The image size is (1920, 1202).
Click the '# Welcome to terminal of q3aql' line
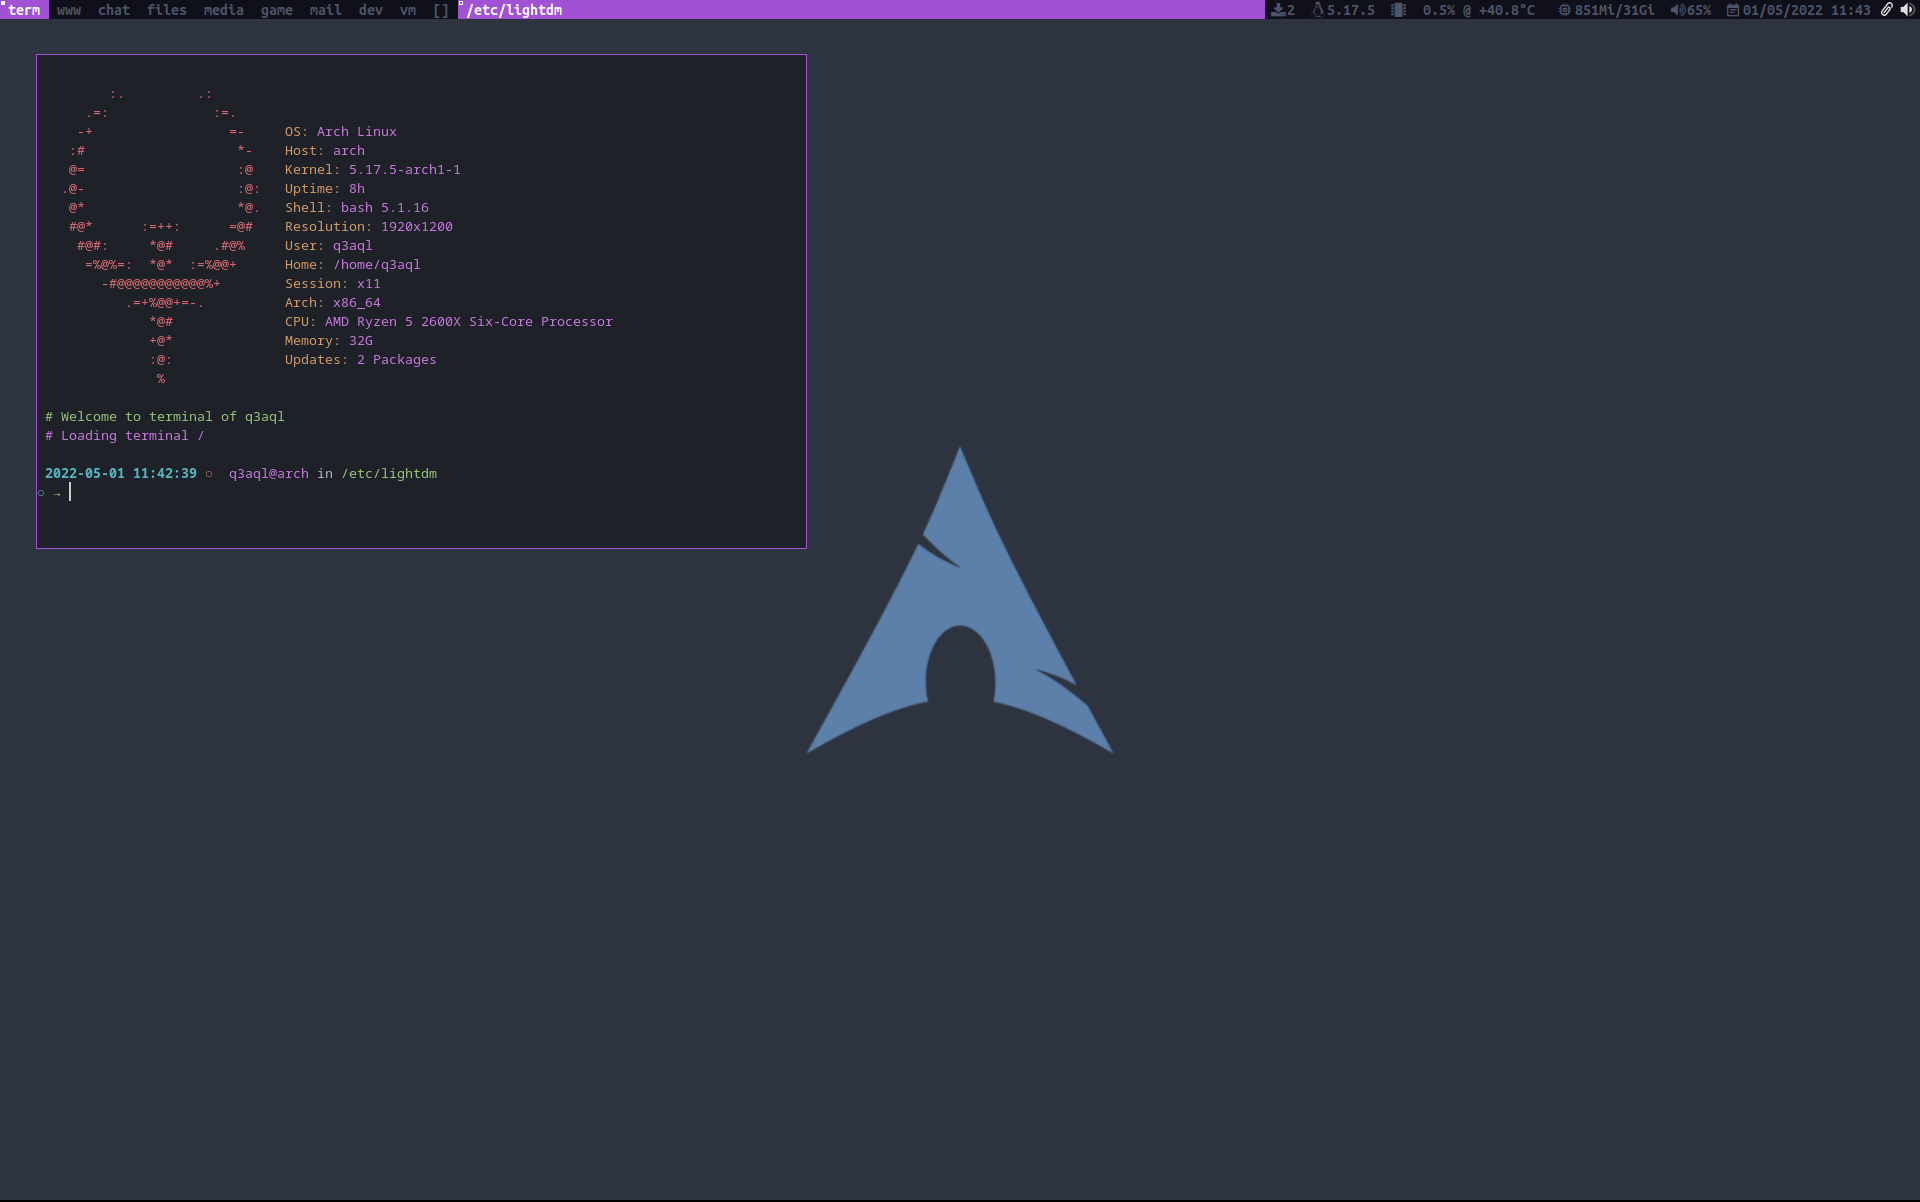coord(165,416)
